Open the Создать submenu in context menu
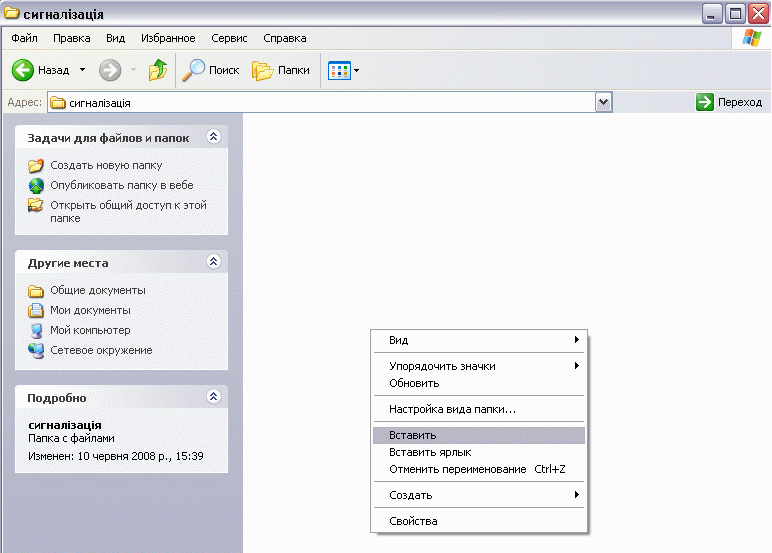This screenshot has width=772, height=553. point(411,495)
